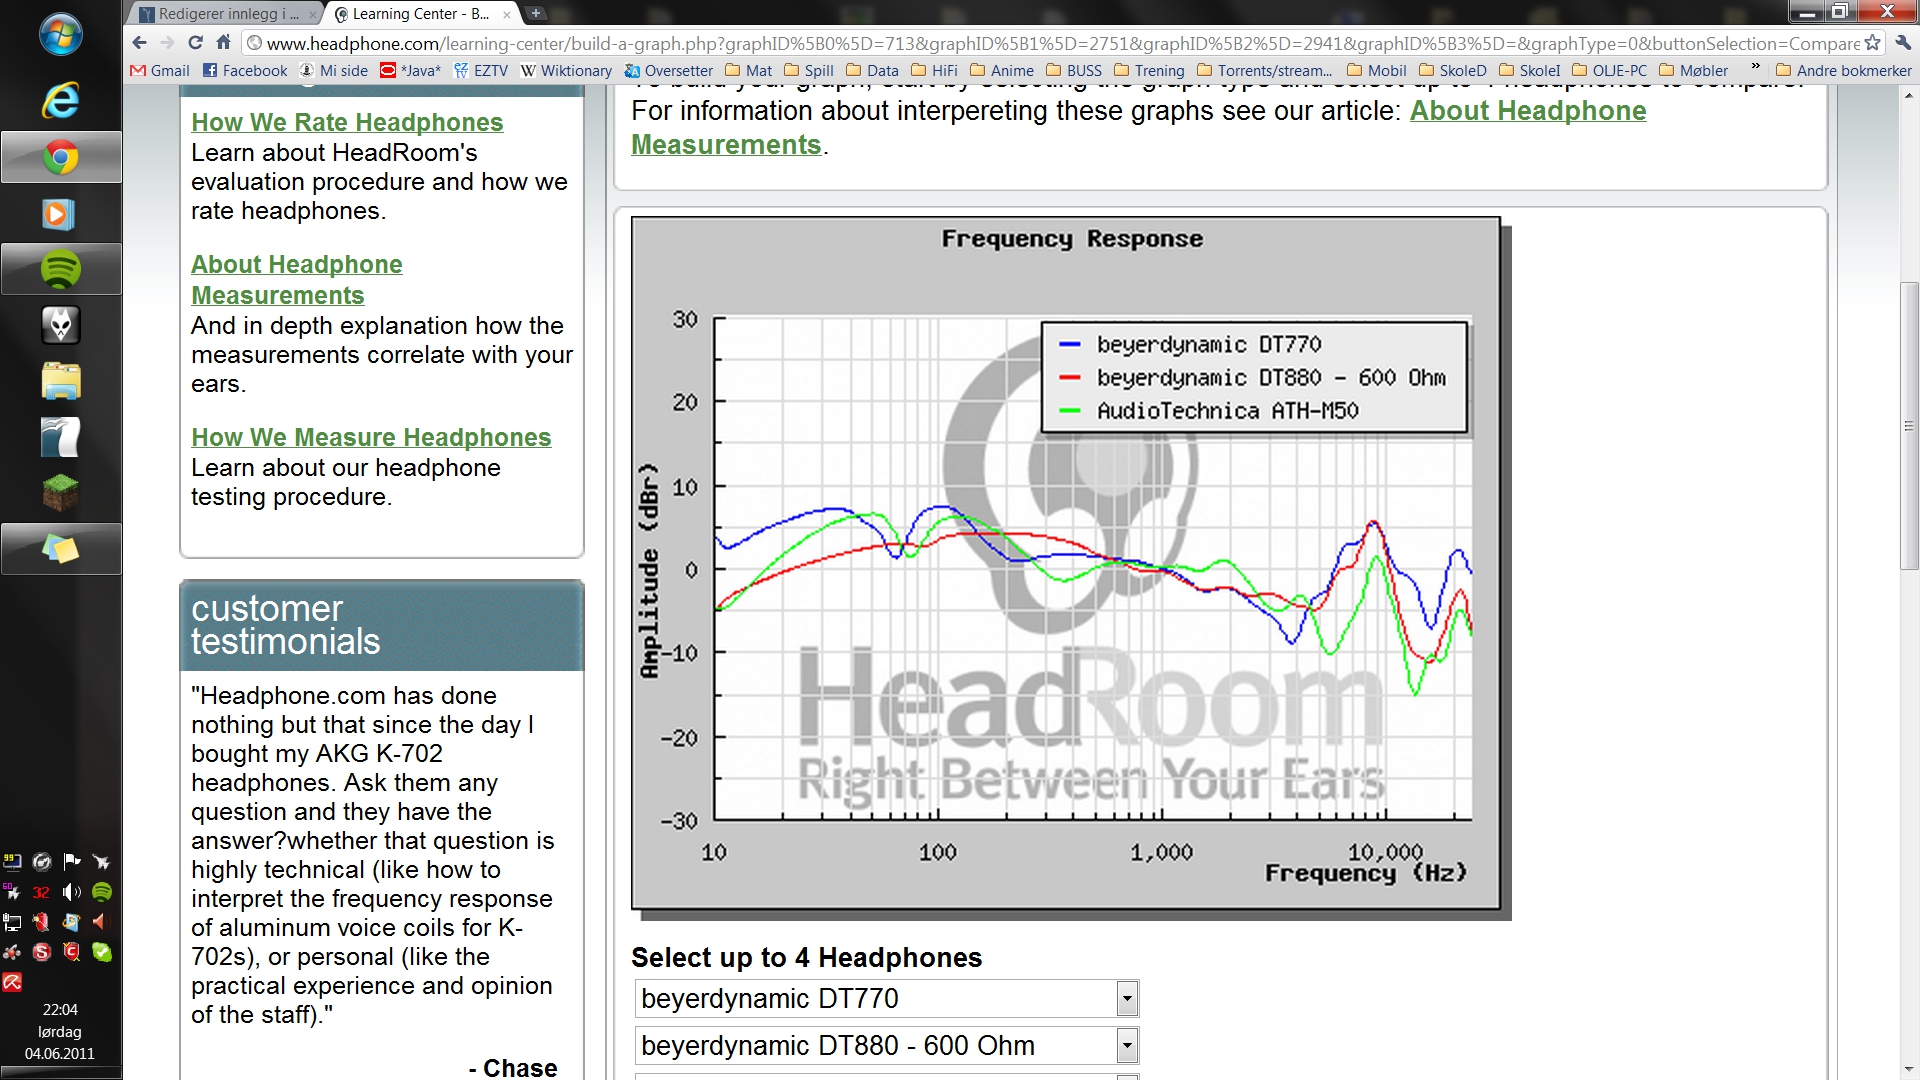
Task: Open Sticky Notes taskbar icon
Action: 60,549
